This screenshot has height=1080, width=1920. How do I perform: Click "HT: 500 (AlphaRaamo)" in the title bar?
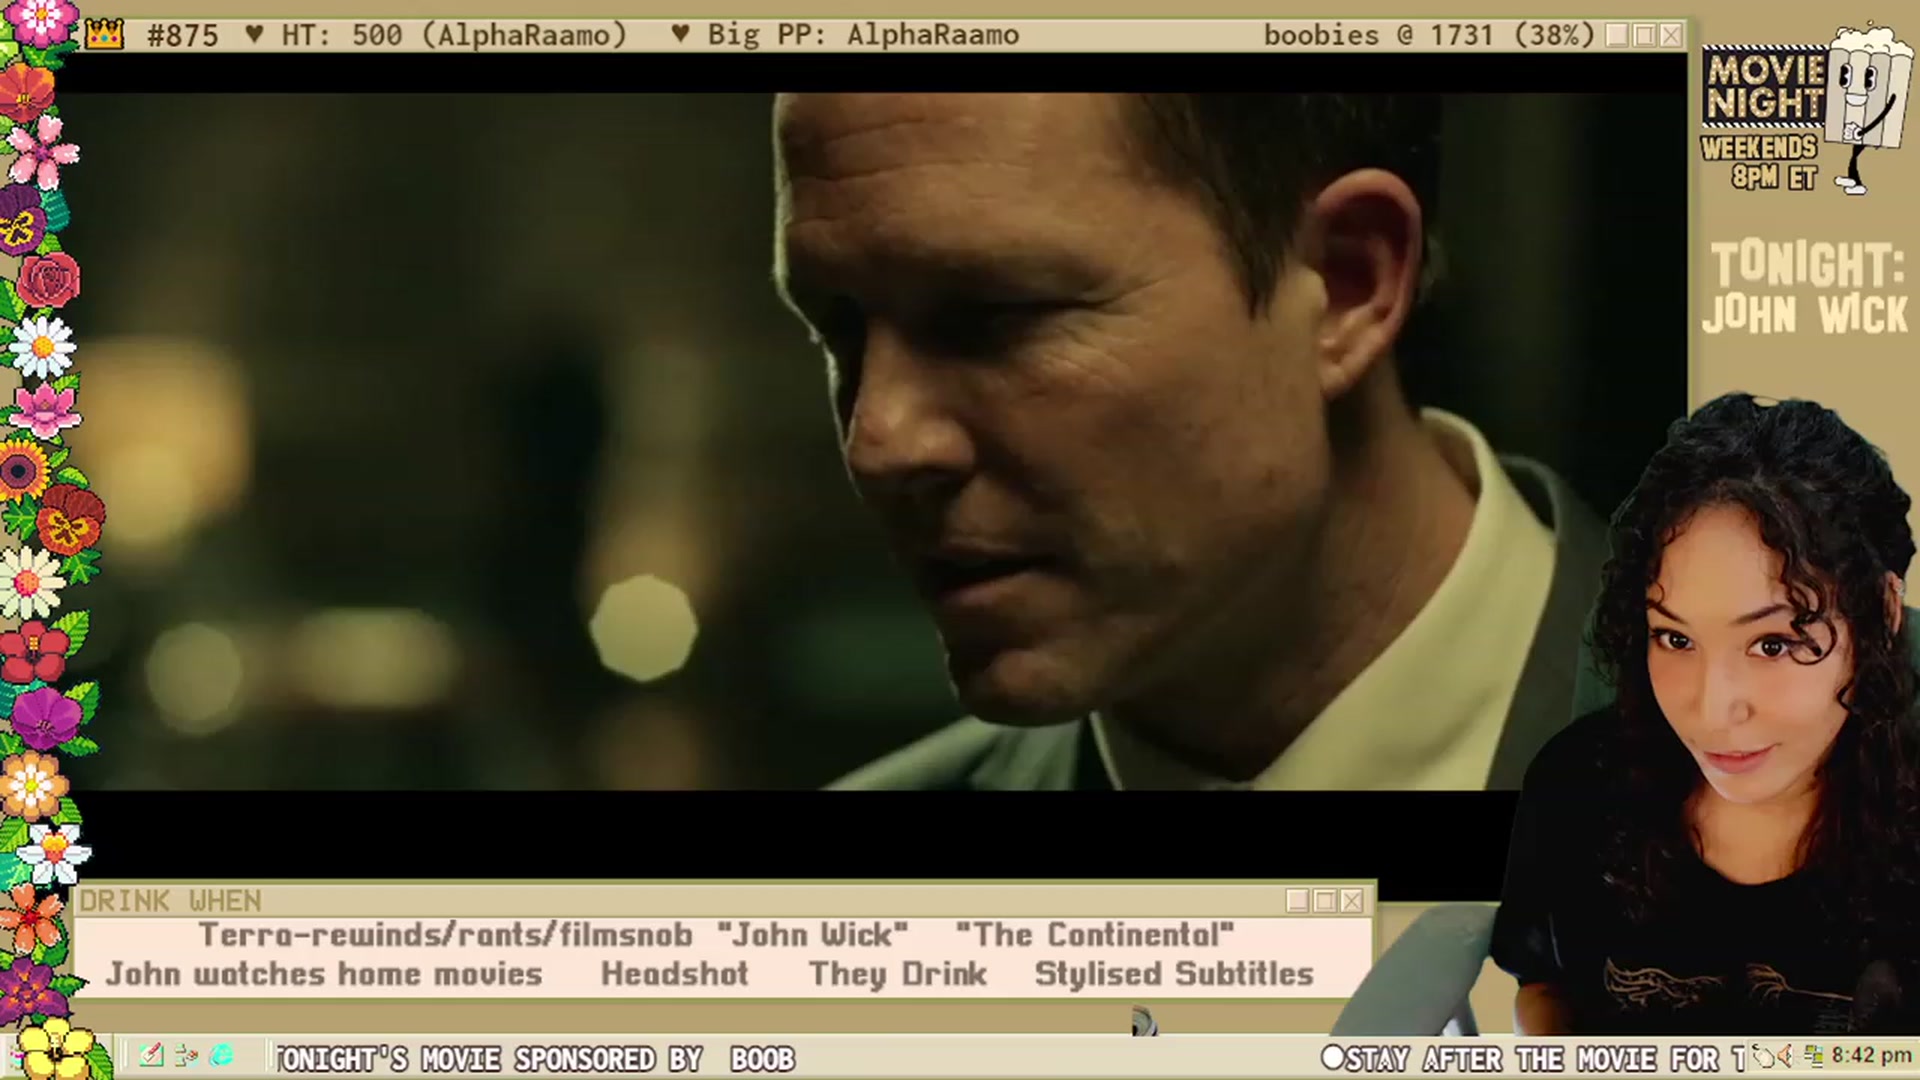454,36
